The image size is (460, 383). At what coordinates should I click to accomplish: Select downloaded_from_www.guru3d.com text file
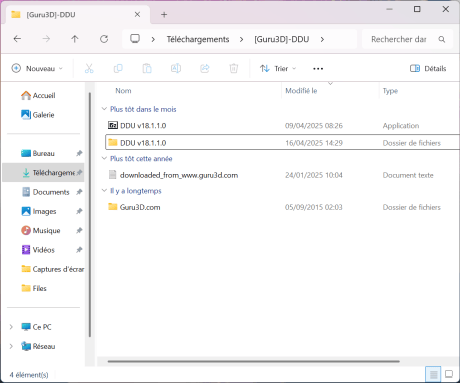pos(282,175)
